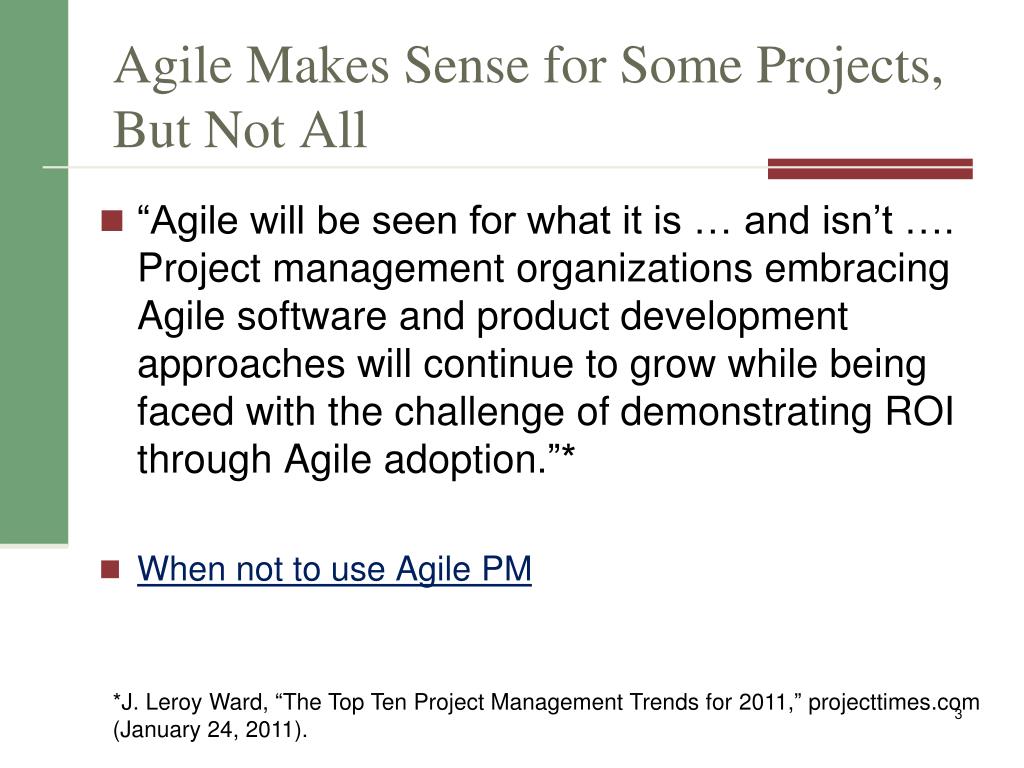The width and height of the screenshot is (1024, 768).
Task: Open the 'When not to use Agile PM' link
Action: (334, 569)
